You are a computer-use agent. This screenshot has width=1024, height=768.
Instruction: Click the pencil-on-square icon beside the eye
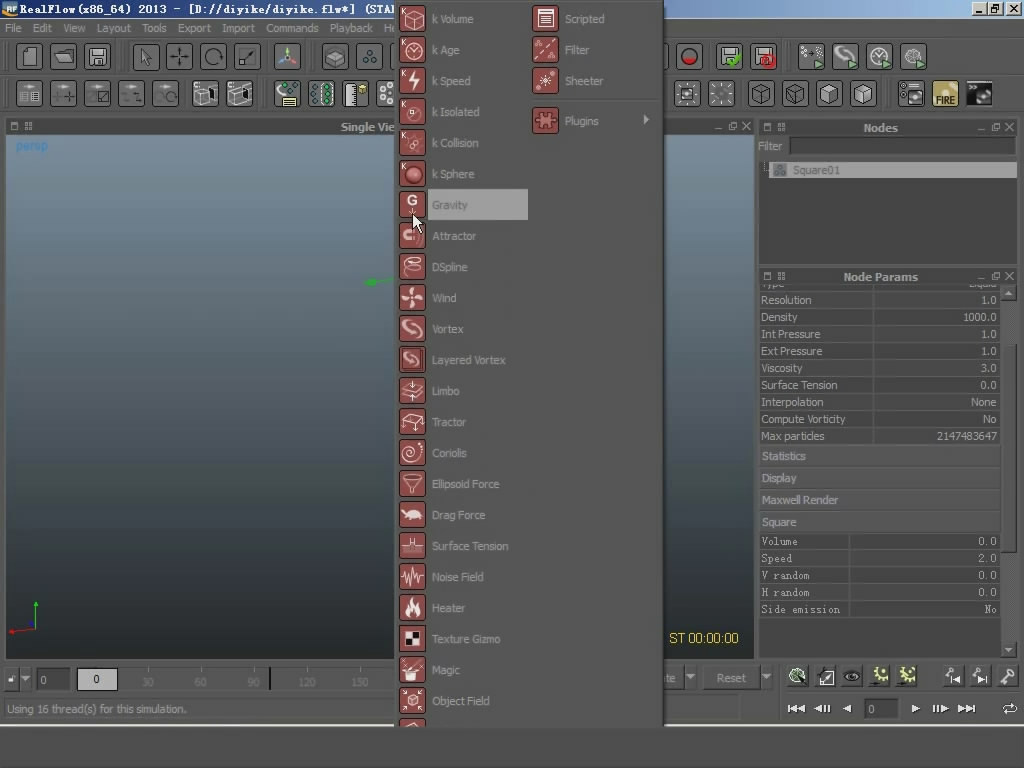[x=825, y=677]
